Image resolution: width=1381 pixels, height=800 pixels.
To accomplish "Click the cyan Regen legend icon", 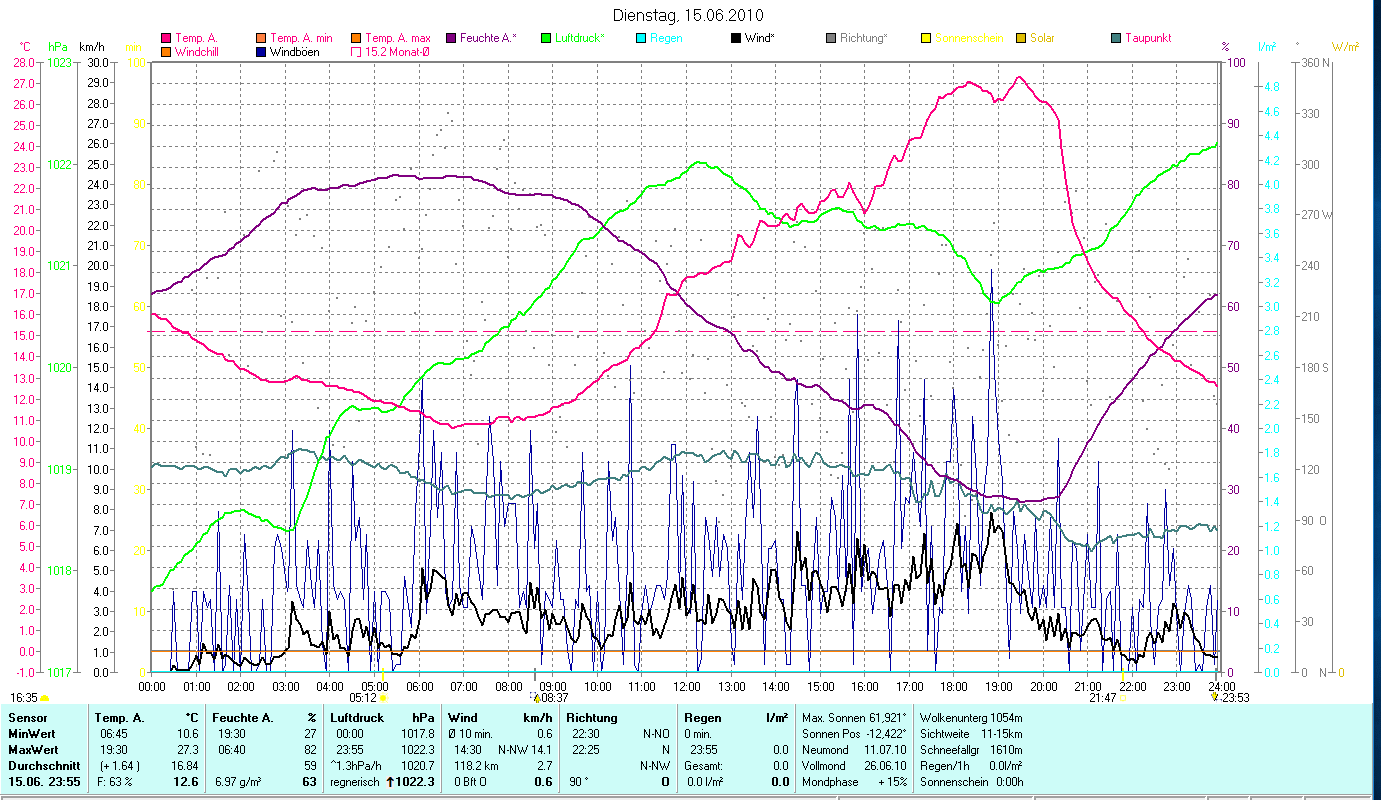I will click(641, 38).
